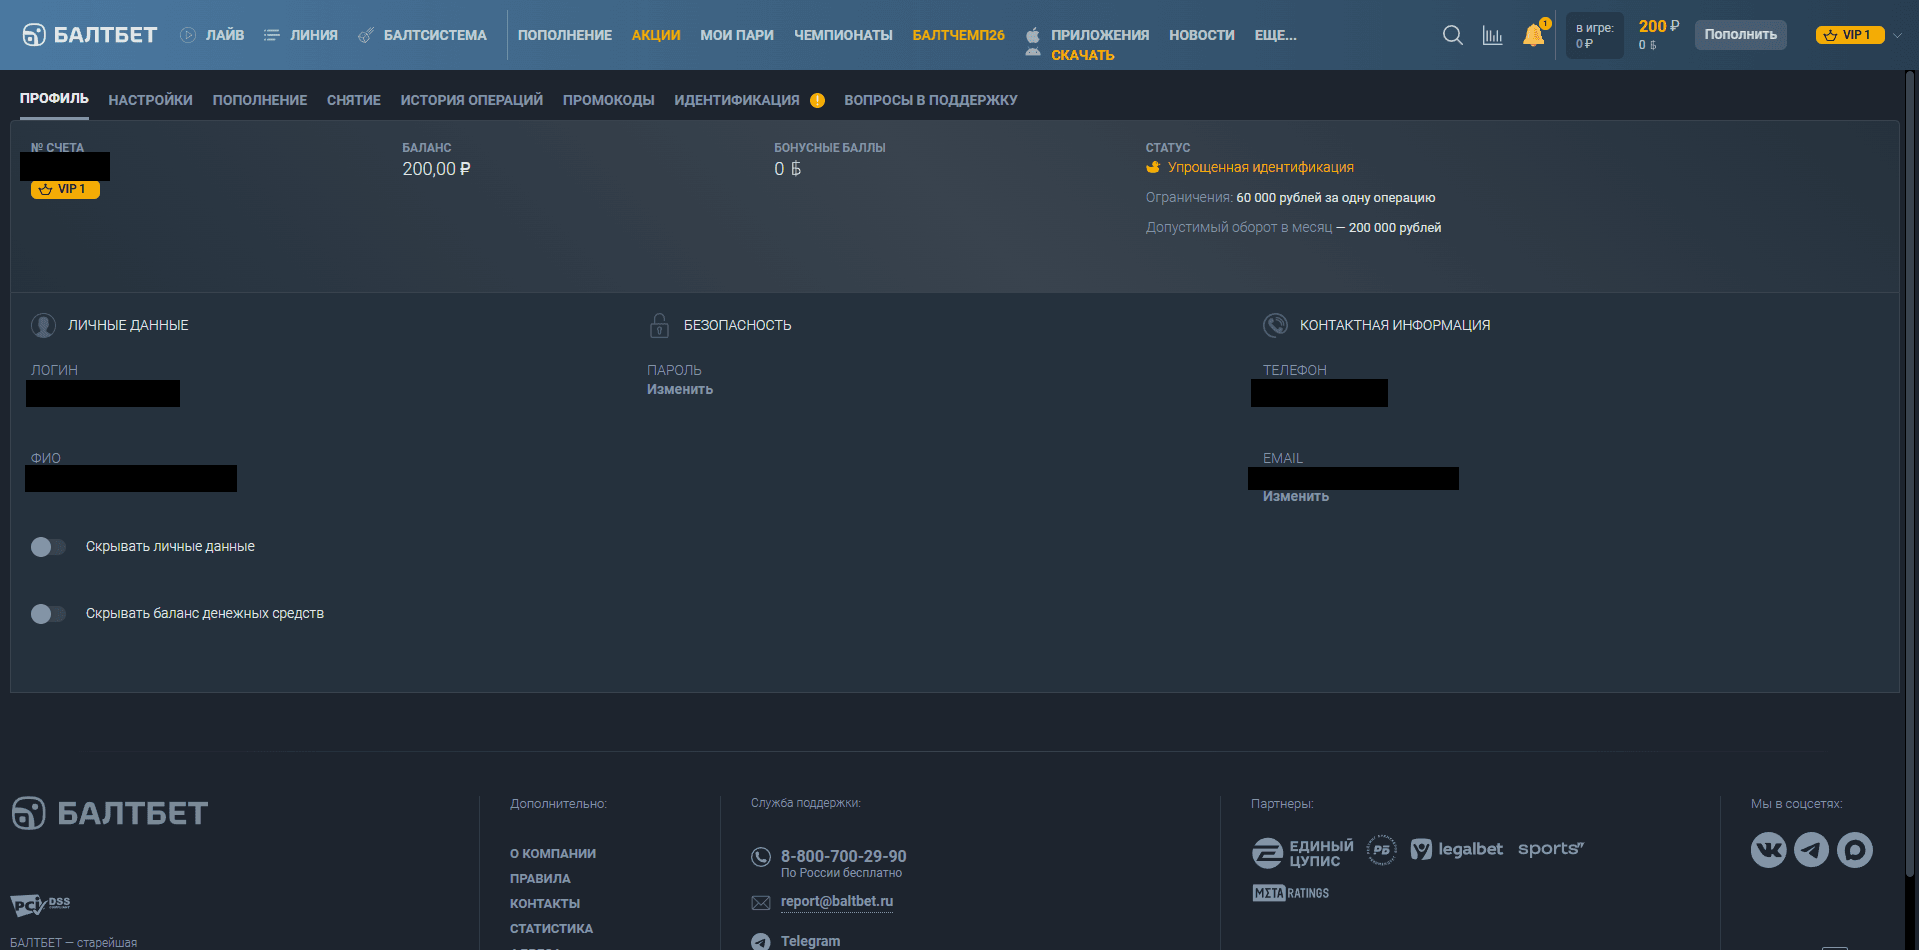This screenshot has height=950, width=1919.
Task: Switch to the НАСТРОЙКИ tab
Action: [x=150, y=100]
